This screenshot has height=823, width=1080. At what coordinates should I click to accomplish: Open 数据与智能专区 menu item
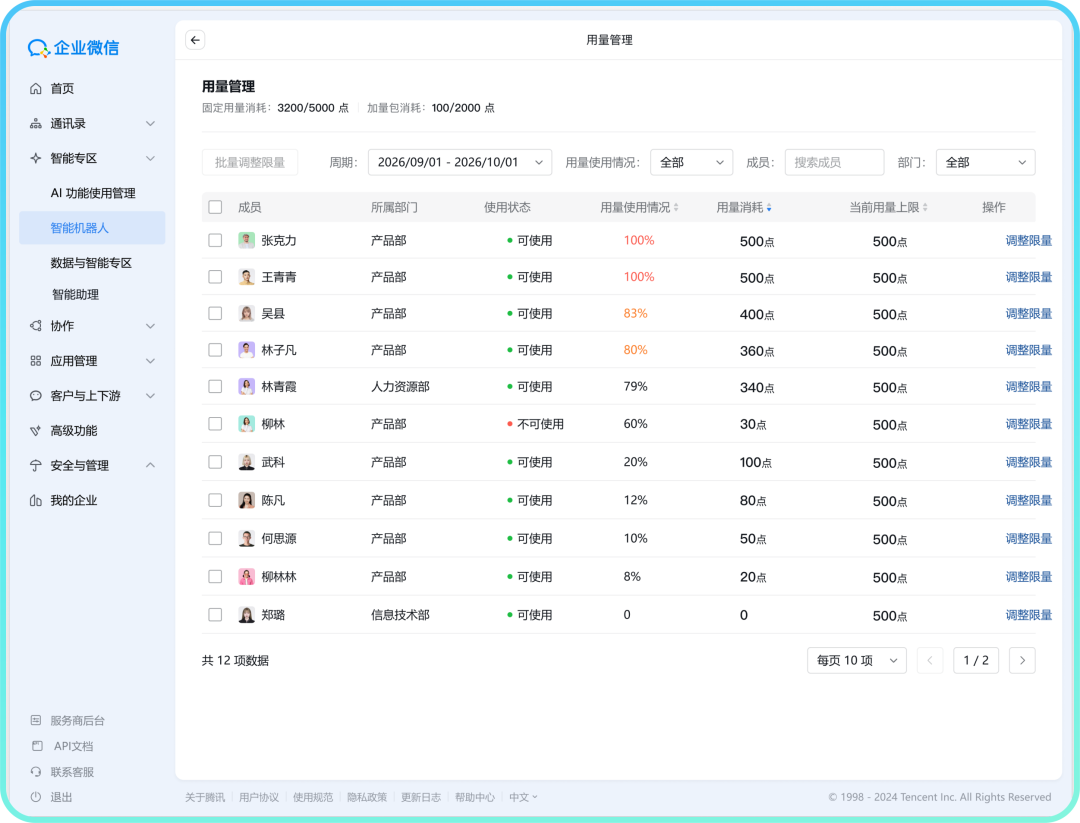point(92,263)
